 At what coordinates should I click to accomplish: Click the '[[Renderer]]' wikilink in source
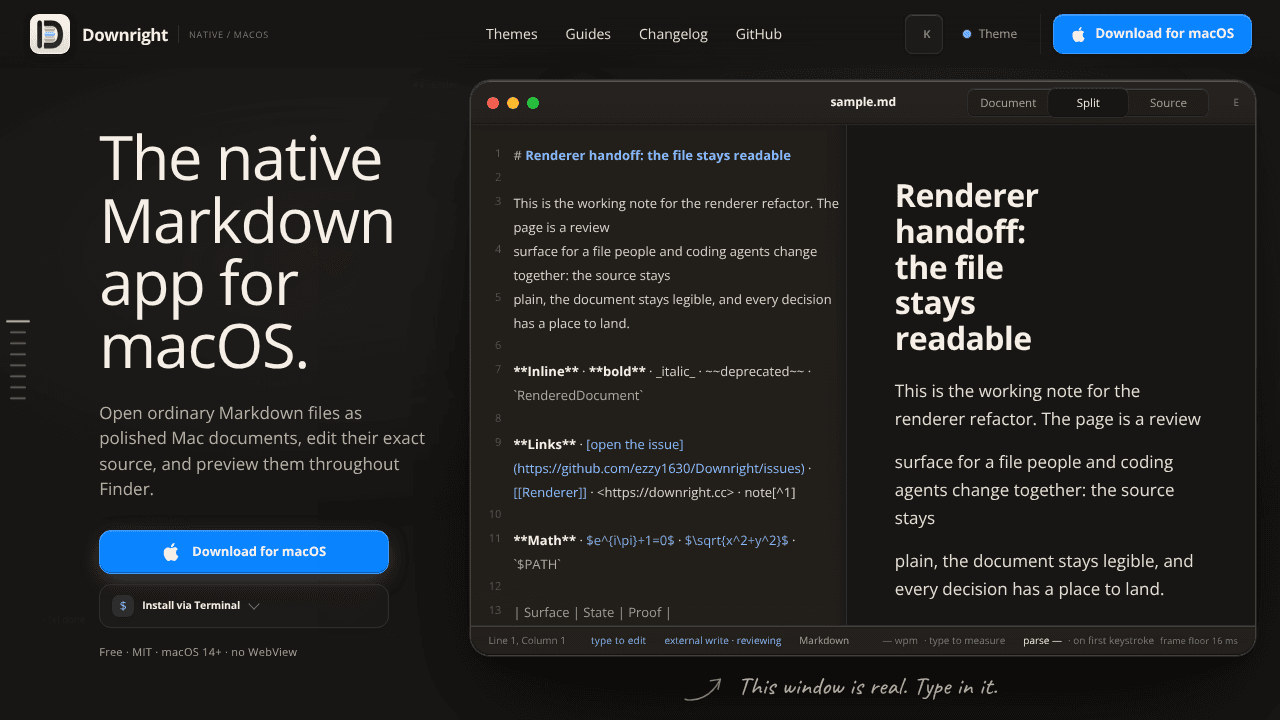[550, 492]
